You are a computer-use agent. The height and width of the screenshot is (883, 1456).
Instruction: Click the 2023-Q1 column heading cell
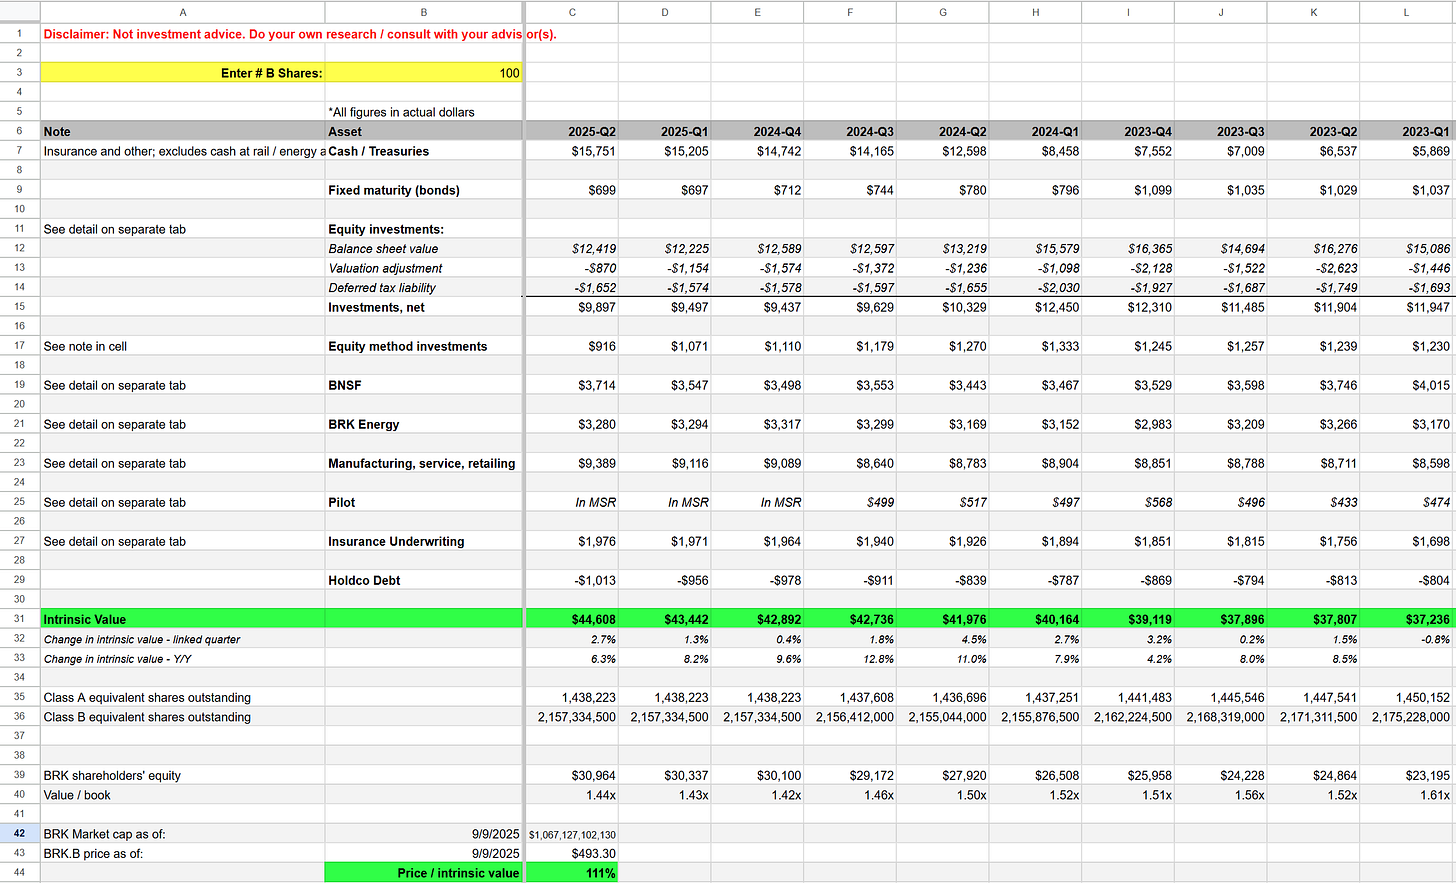(1406, 131)
